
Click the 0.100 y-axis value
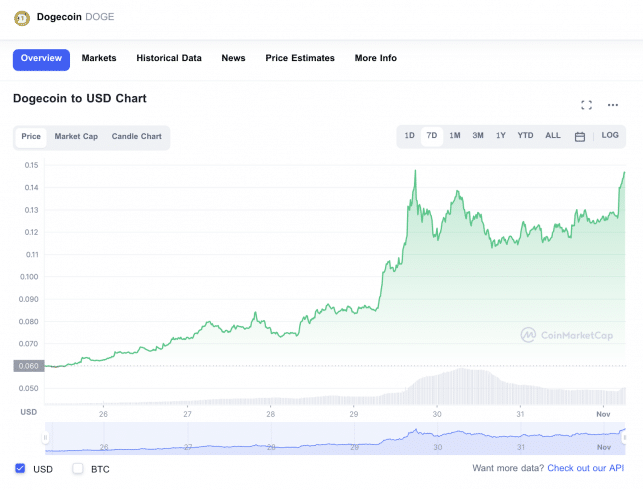pos(29,277)
